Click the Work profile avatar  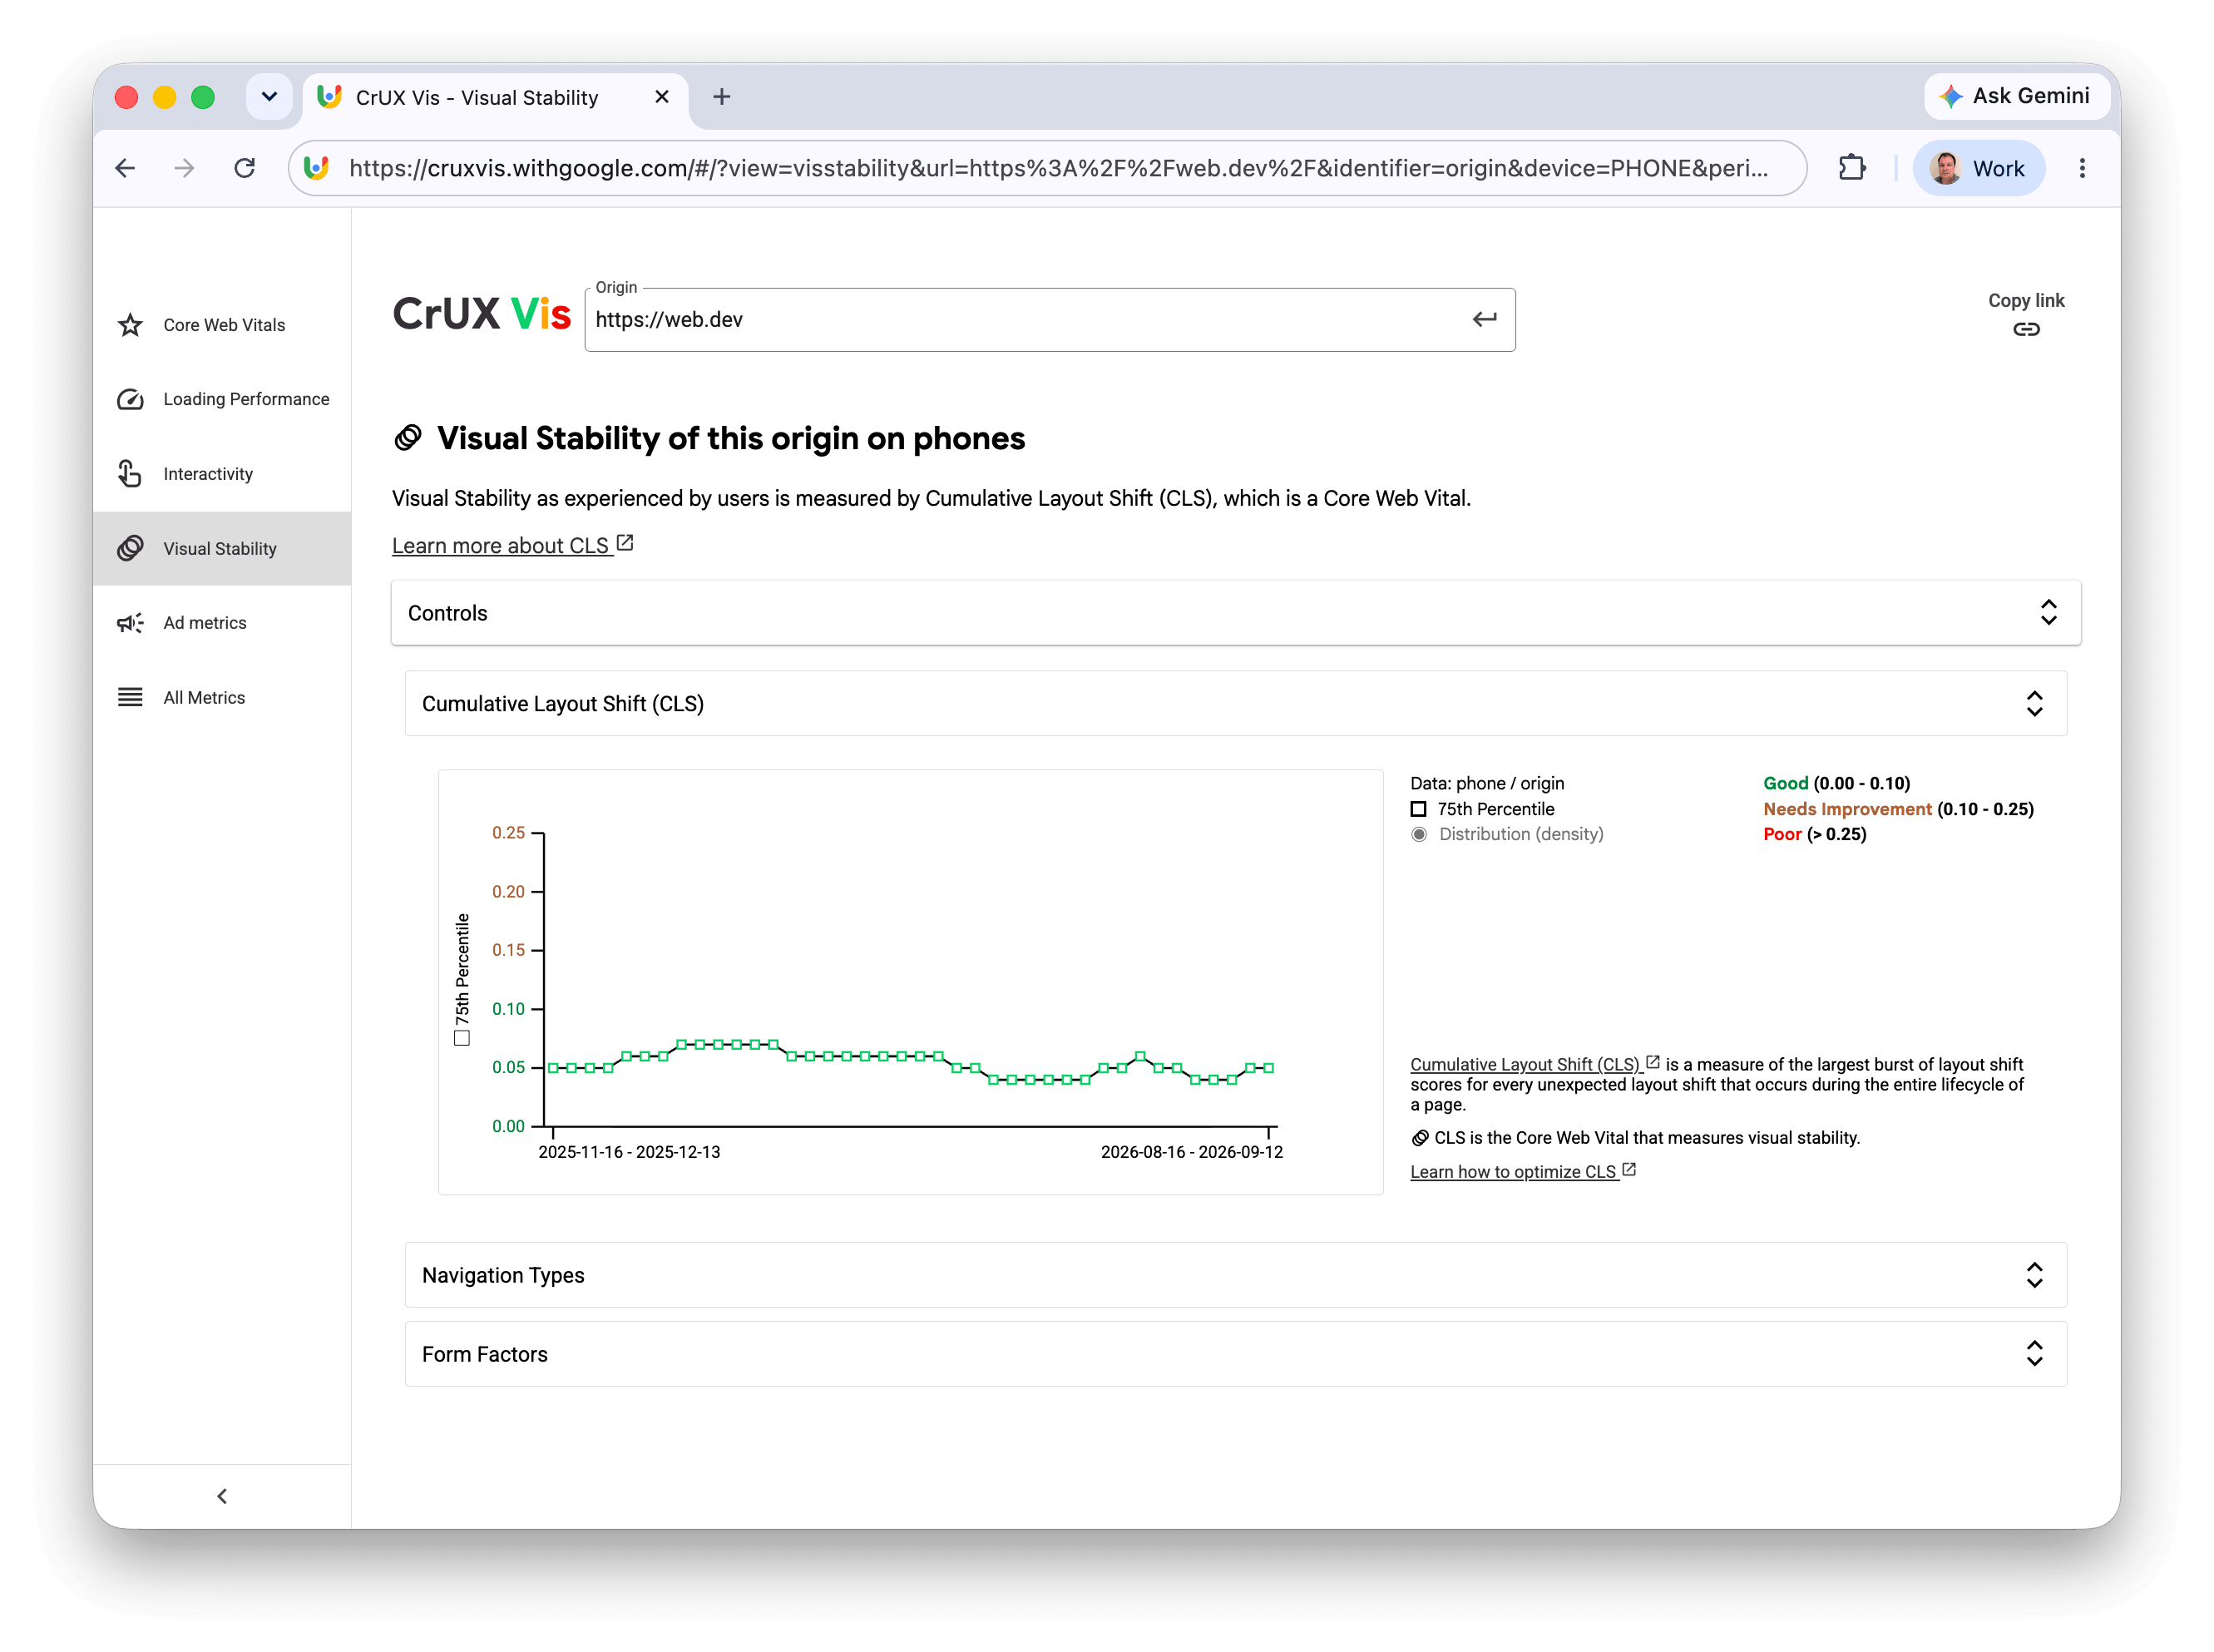[x=1945, y=168]
